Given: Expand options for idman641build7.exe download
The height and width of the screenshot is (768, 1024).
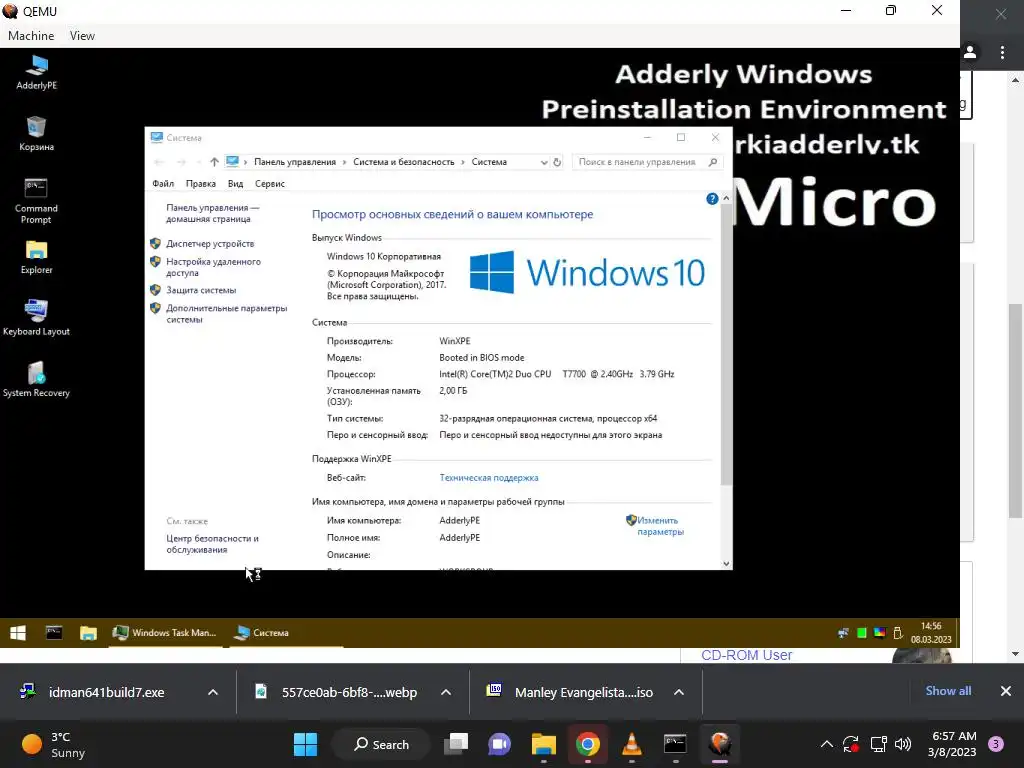Looking at the screenshot, I should [x=213, y=692].
